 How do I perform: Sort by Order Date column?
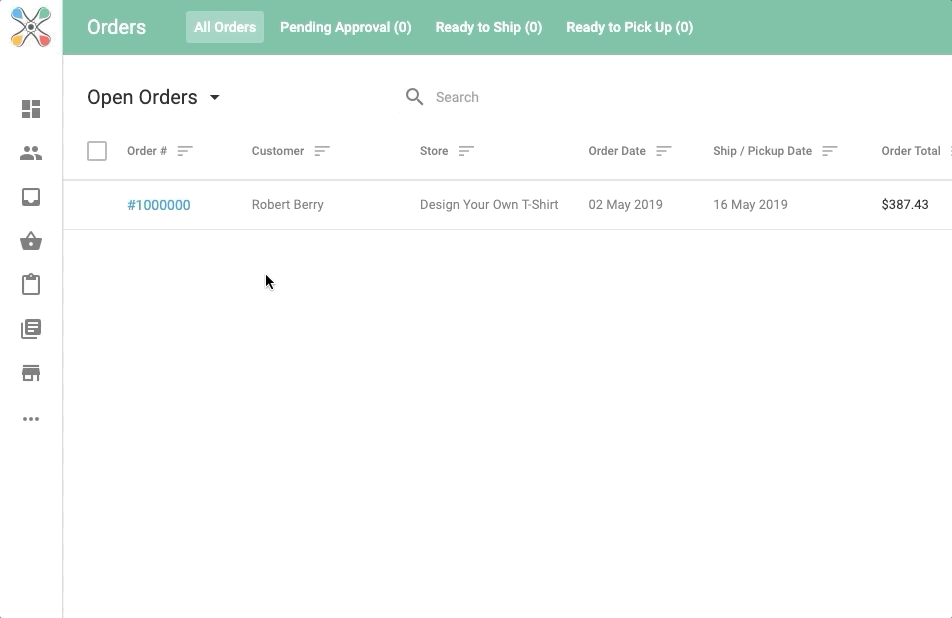pos(663,151)
